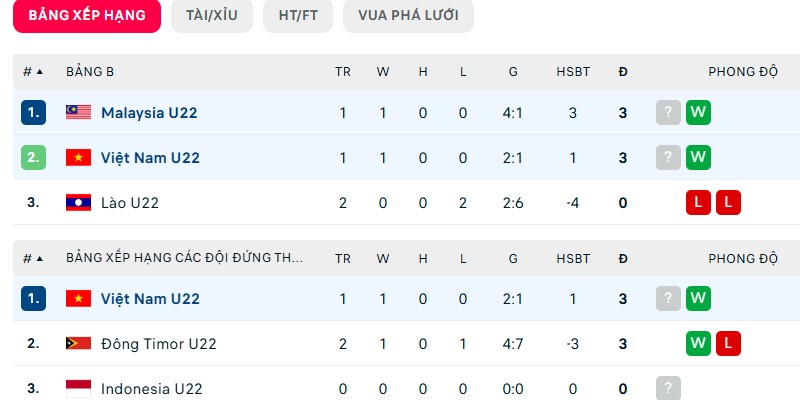Viewport: 800px width, 400px height.
Task: Click the Indonesia flag icon
Action: (78, 388)
